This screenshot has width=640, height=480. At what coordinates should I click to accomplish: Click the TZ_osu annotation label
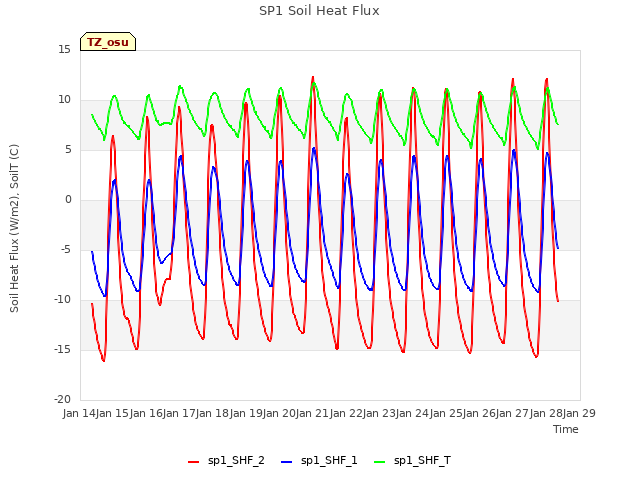pyautogui.click(x=108, y=42)
